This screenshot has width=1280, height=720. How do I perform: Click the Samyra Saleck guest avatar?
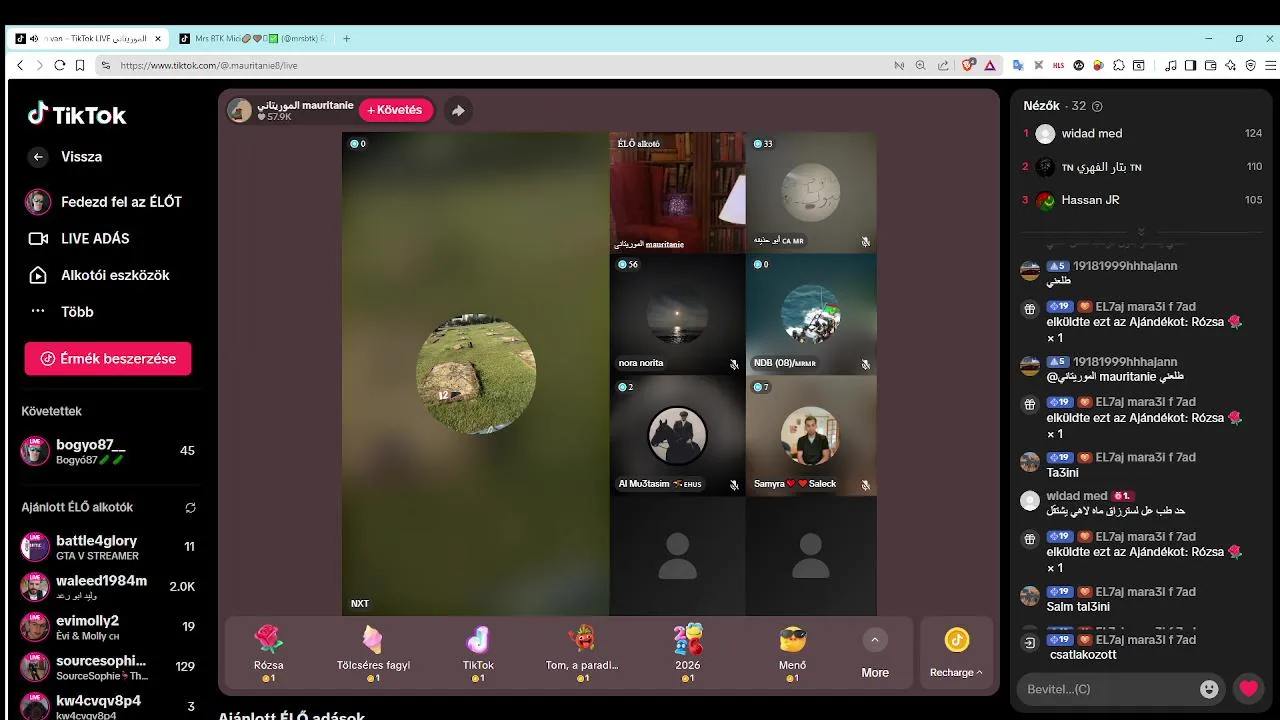(x=810, y=435)
